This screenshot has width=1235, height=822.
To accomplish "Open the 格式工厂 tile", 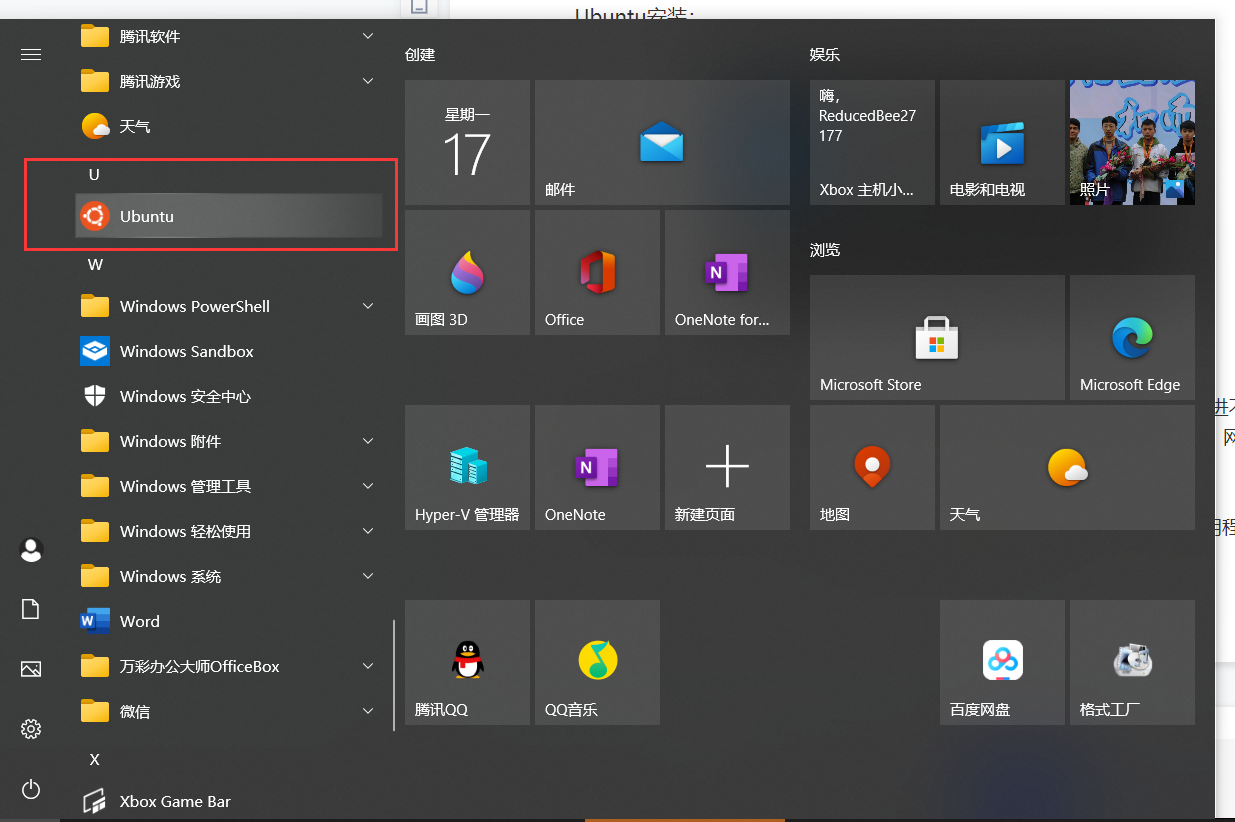I will point(1132,662).
